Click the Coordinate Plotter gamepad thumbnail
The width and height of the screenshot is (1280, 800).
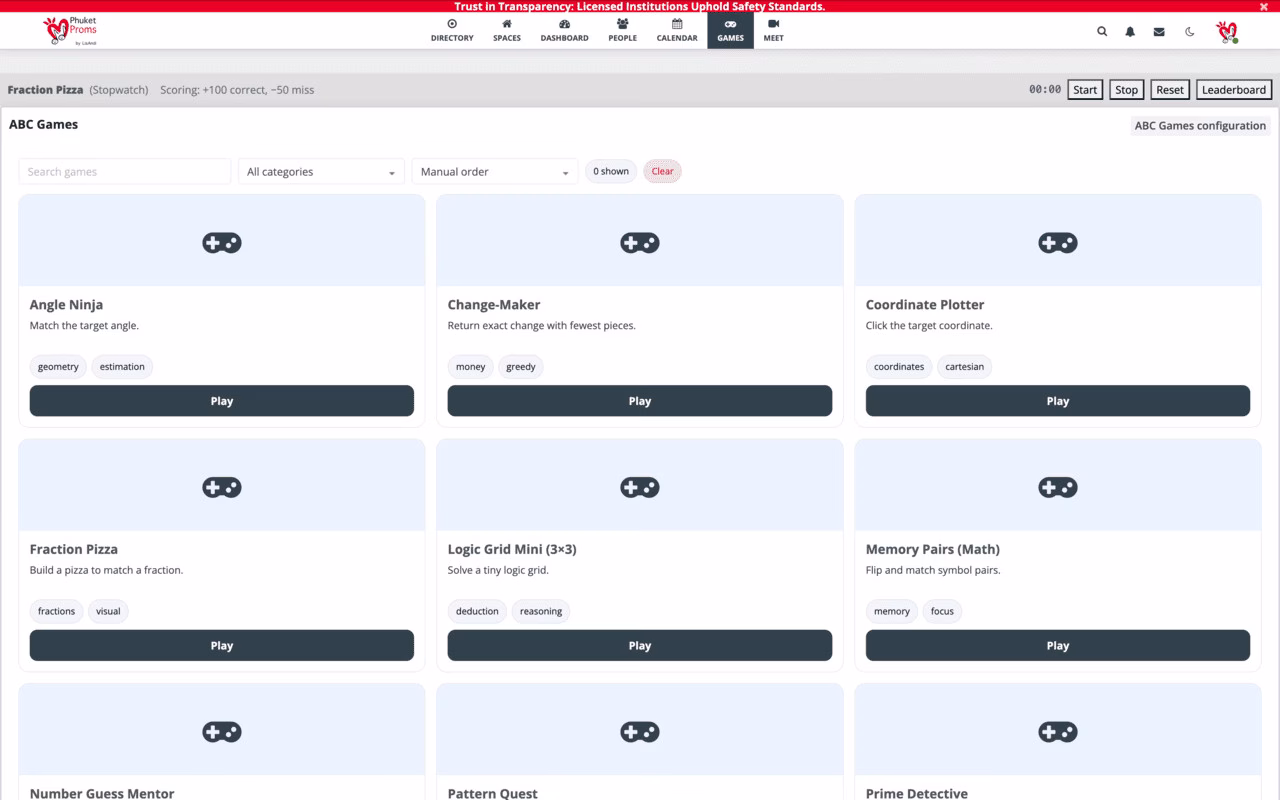point(1058,242)
